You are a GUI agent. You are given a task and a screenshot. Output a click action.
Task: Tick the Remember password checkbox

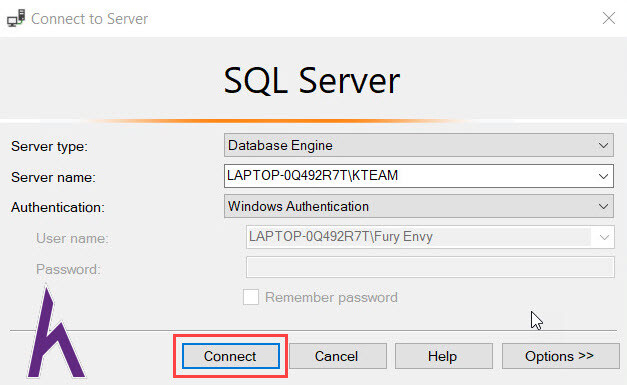(x=251, y=297)
